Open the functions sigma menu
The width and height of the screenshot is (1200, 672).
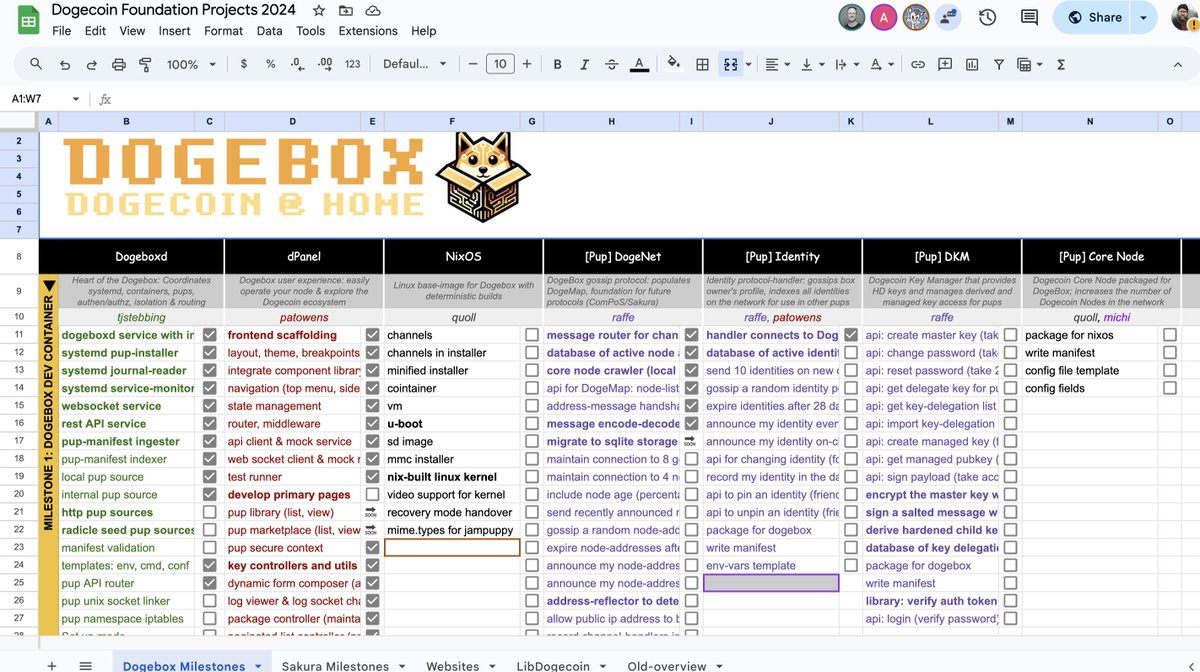[x=1061, y=64]
